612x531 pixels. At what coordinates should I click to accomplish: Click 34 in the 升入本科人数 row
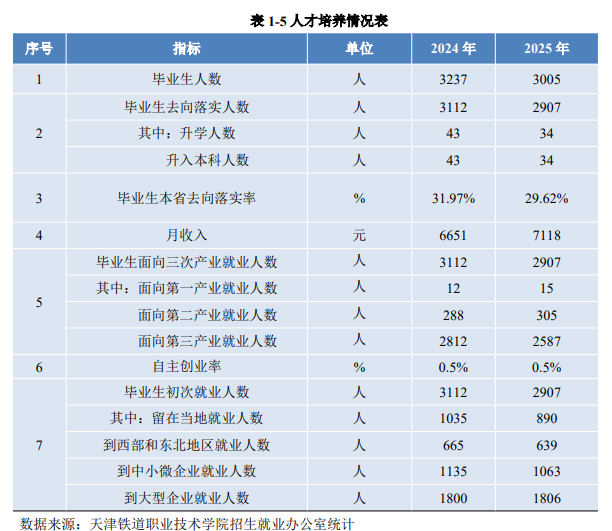click(546, 160)
